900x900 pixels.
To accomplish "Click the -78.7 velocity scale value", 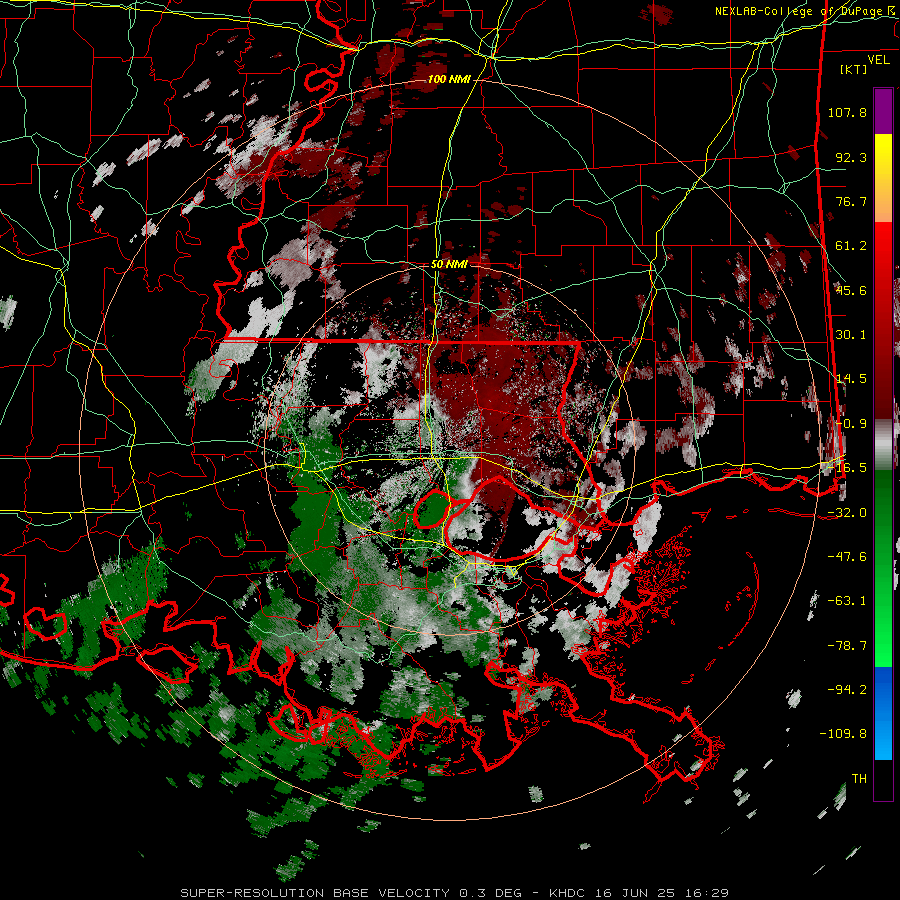I will tap(847, 646).
